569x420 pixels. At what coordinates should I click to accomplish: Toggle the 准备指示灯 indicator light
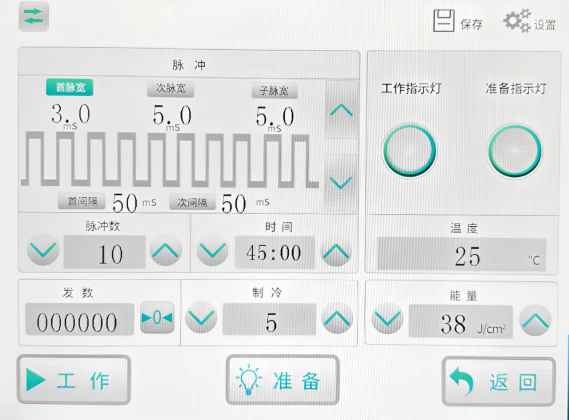514,150
